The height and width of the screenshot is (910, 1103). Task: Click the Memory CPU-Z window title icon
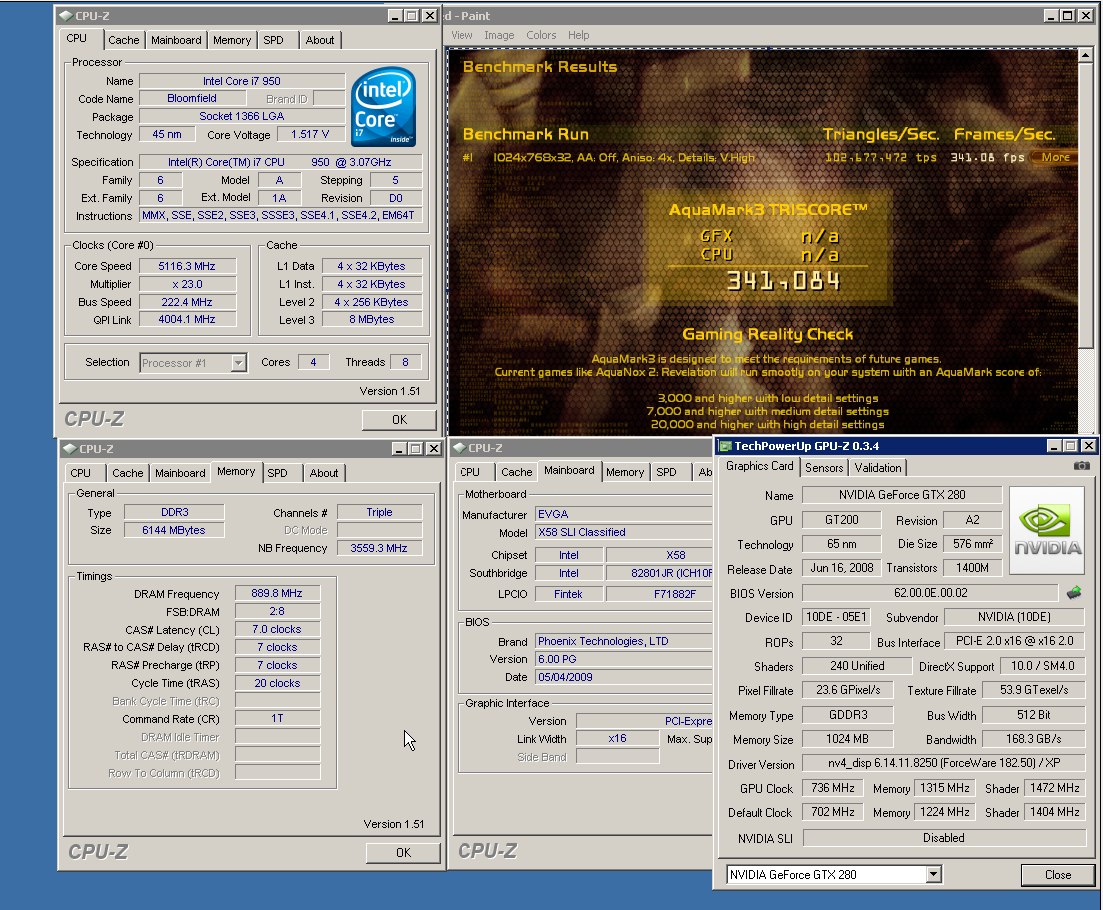(x=70, y=449)
